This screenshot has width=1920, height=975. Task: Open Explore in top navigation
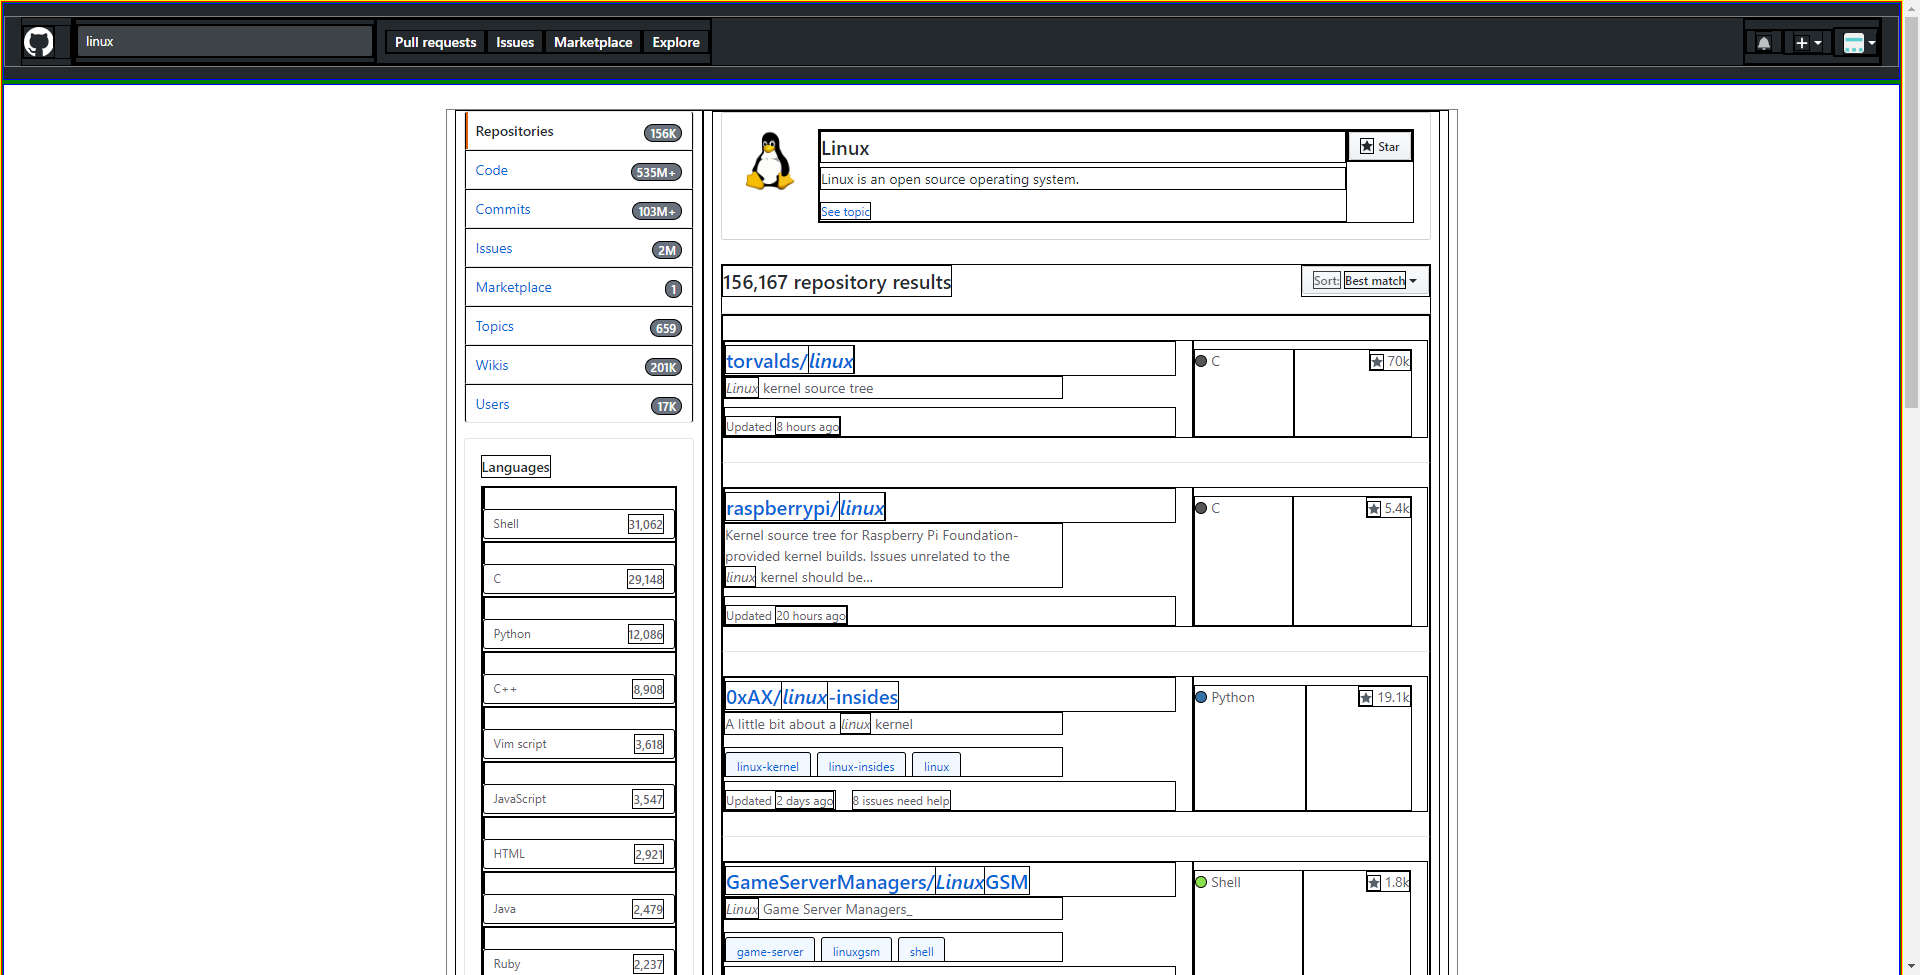click(676, 42)
